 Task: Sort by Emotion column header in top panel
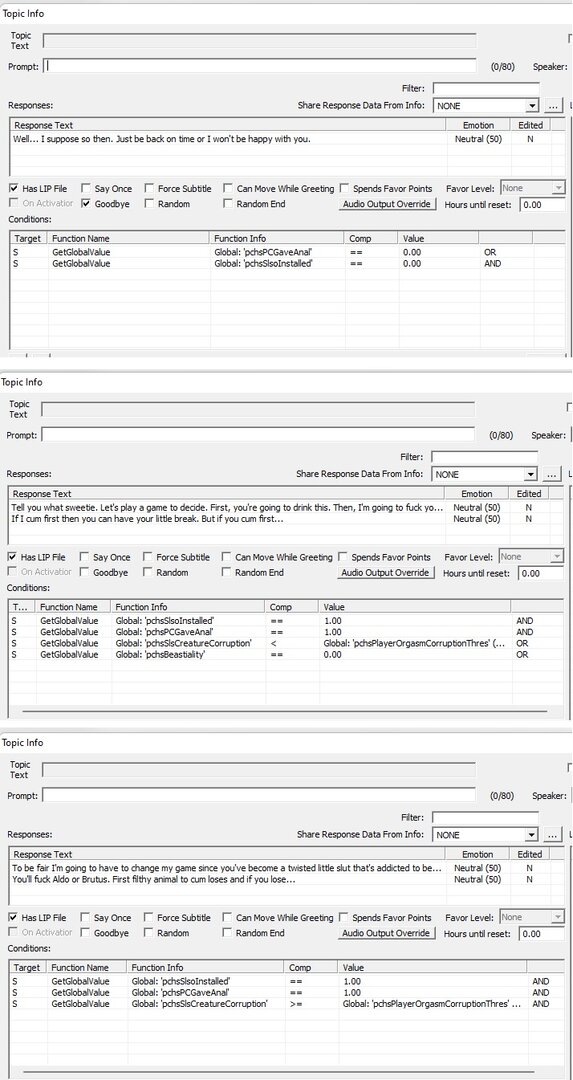pos(479,125)
